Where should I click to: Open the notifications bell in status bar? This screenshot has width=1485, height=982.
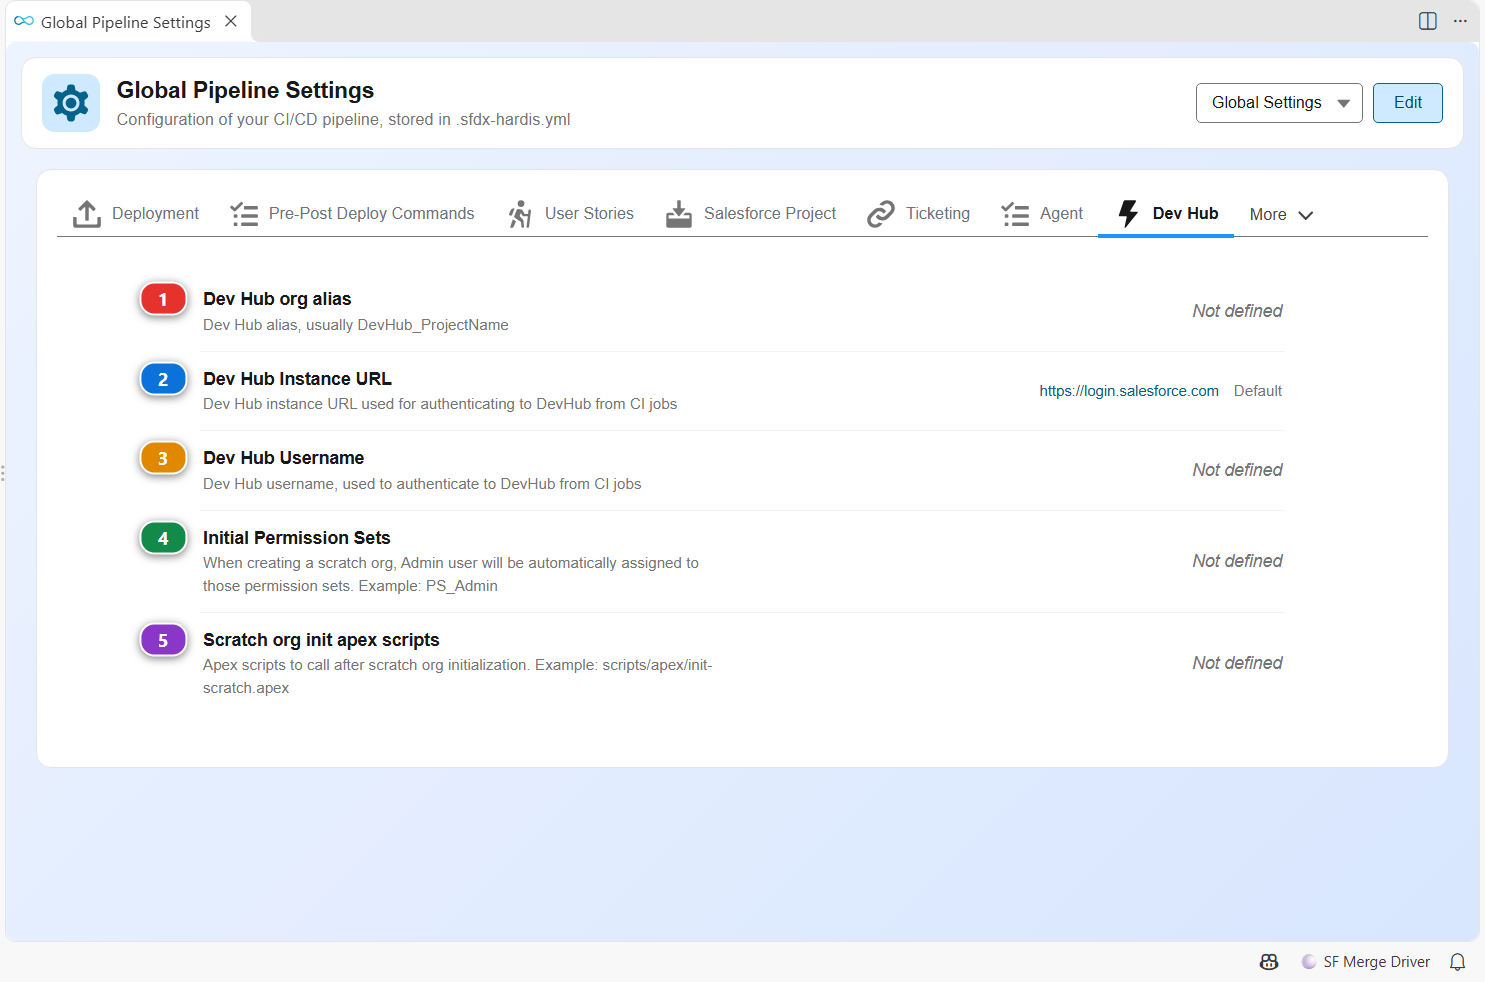(x=1458, y=962)
